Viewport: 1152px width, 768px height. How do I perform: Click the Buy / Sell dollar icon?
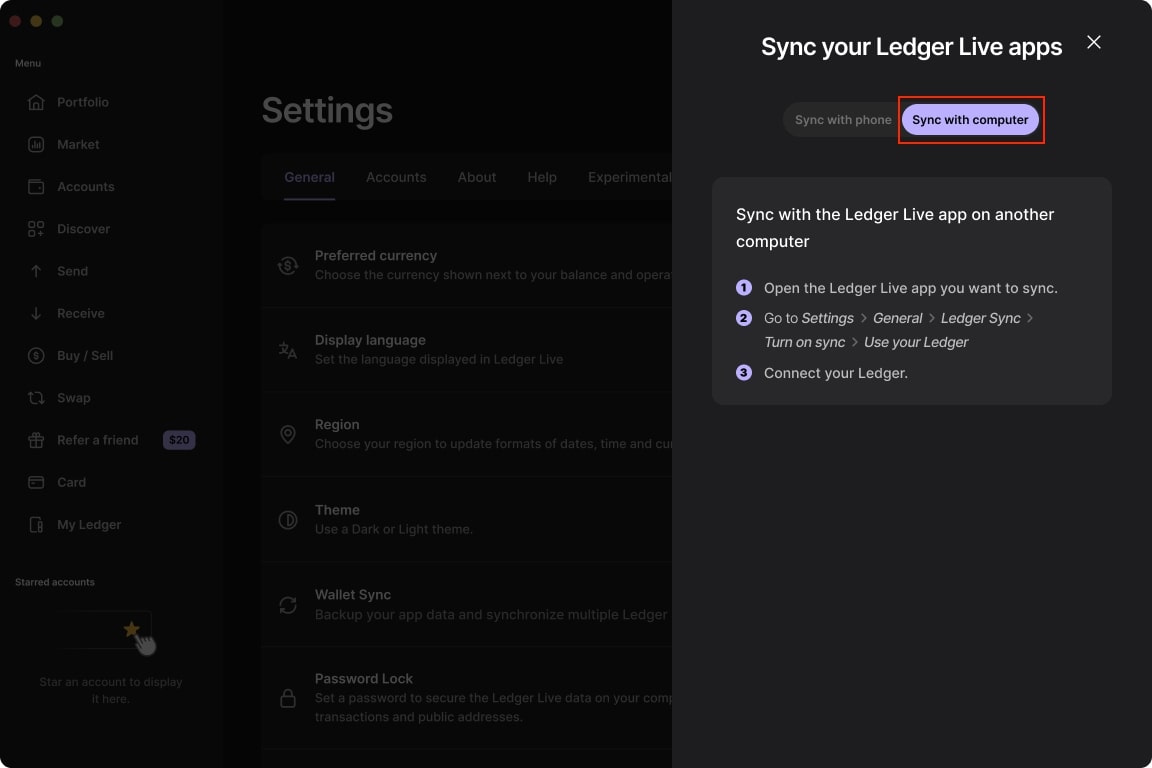[x=36, y=356]
